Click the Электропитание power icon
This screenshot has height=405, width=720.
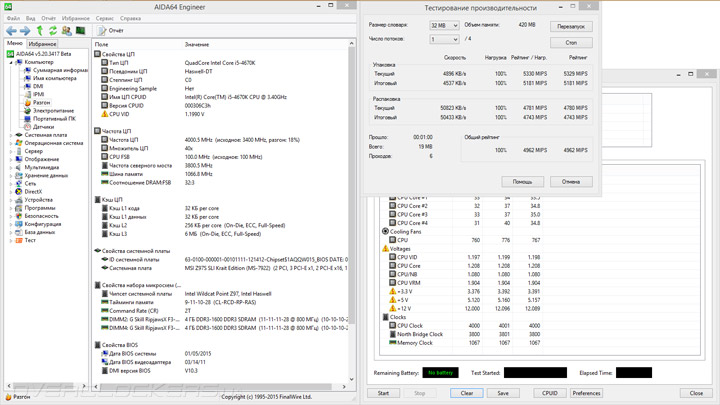28,111
